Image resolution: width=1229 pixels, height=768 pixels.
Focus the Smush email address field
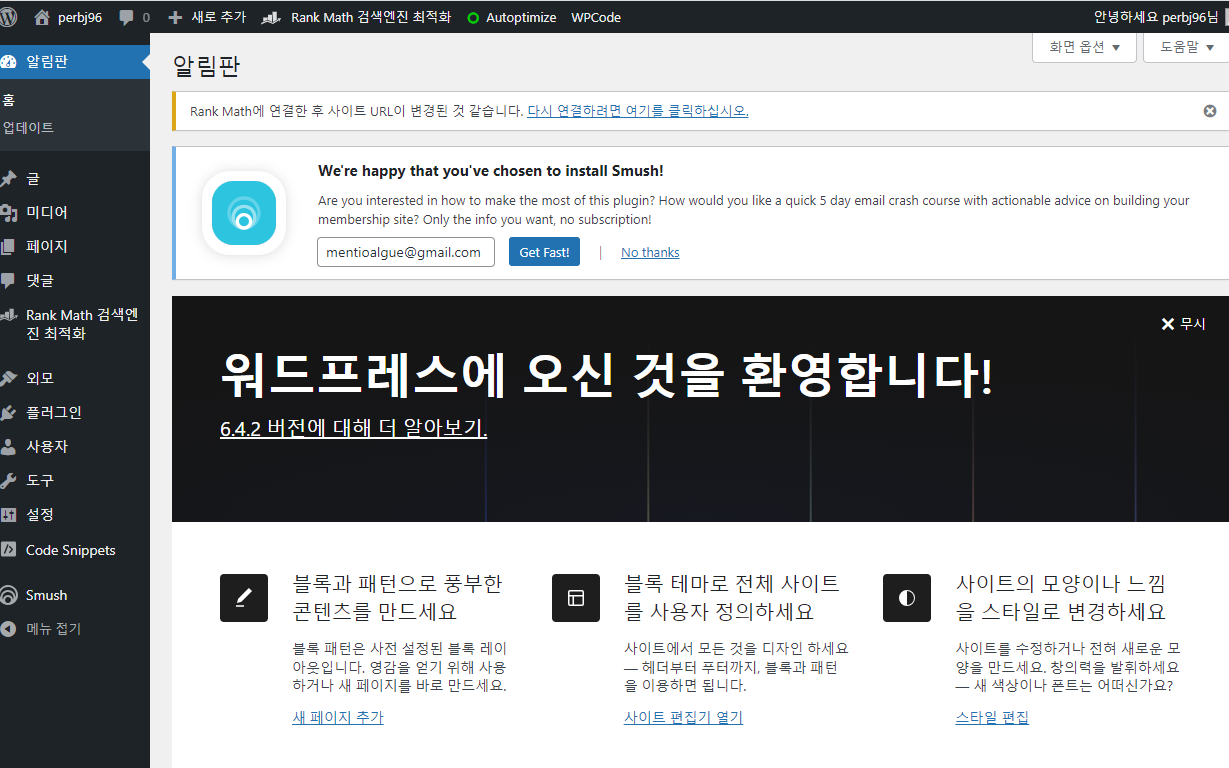(x=406, y=252)
